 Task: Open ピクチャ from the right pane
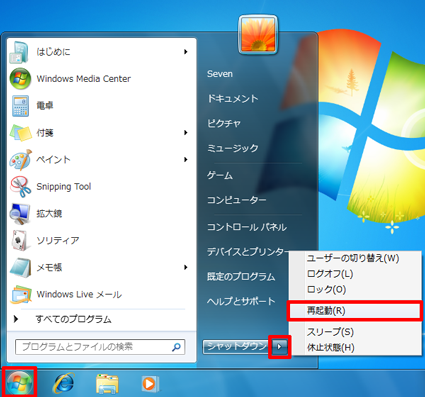coord(224,123)
